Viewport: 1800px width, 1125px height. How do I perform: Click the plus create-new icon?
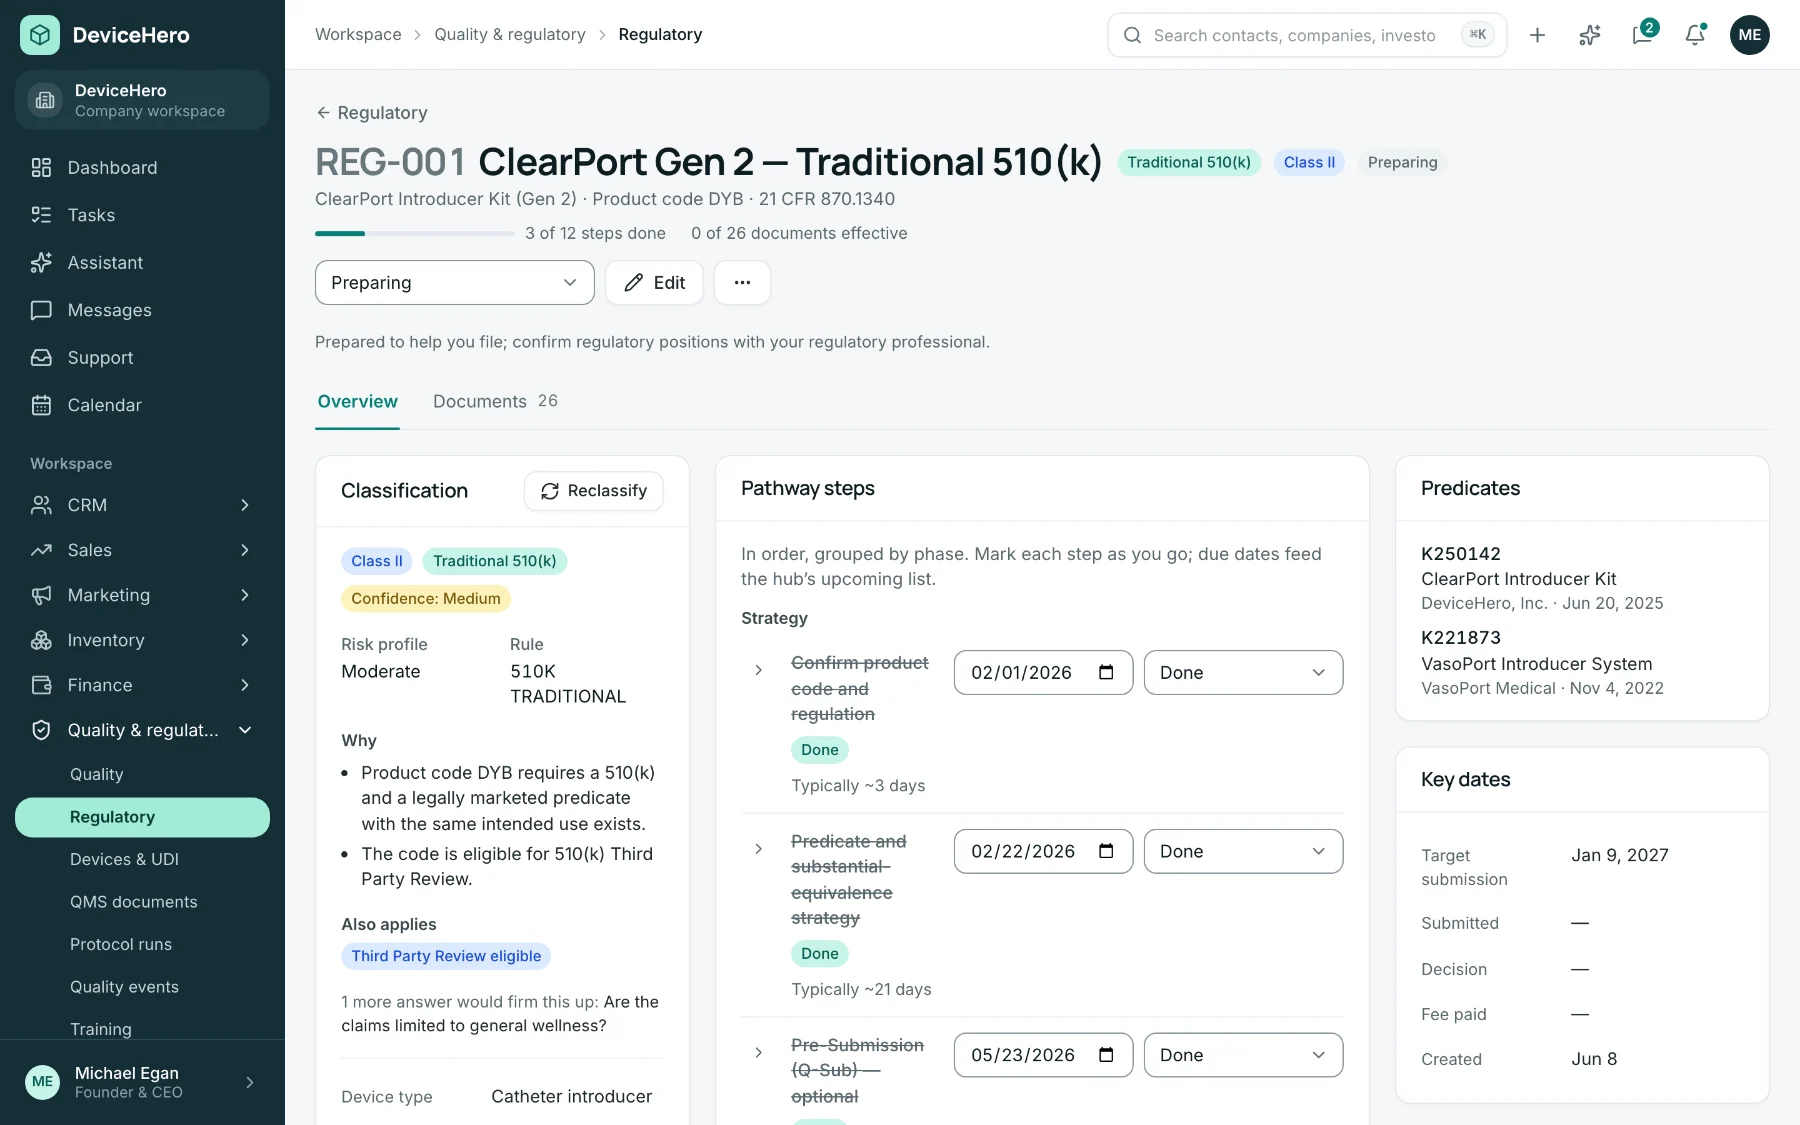coord(1537,35)
